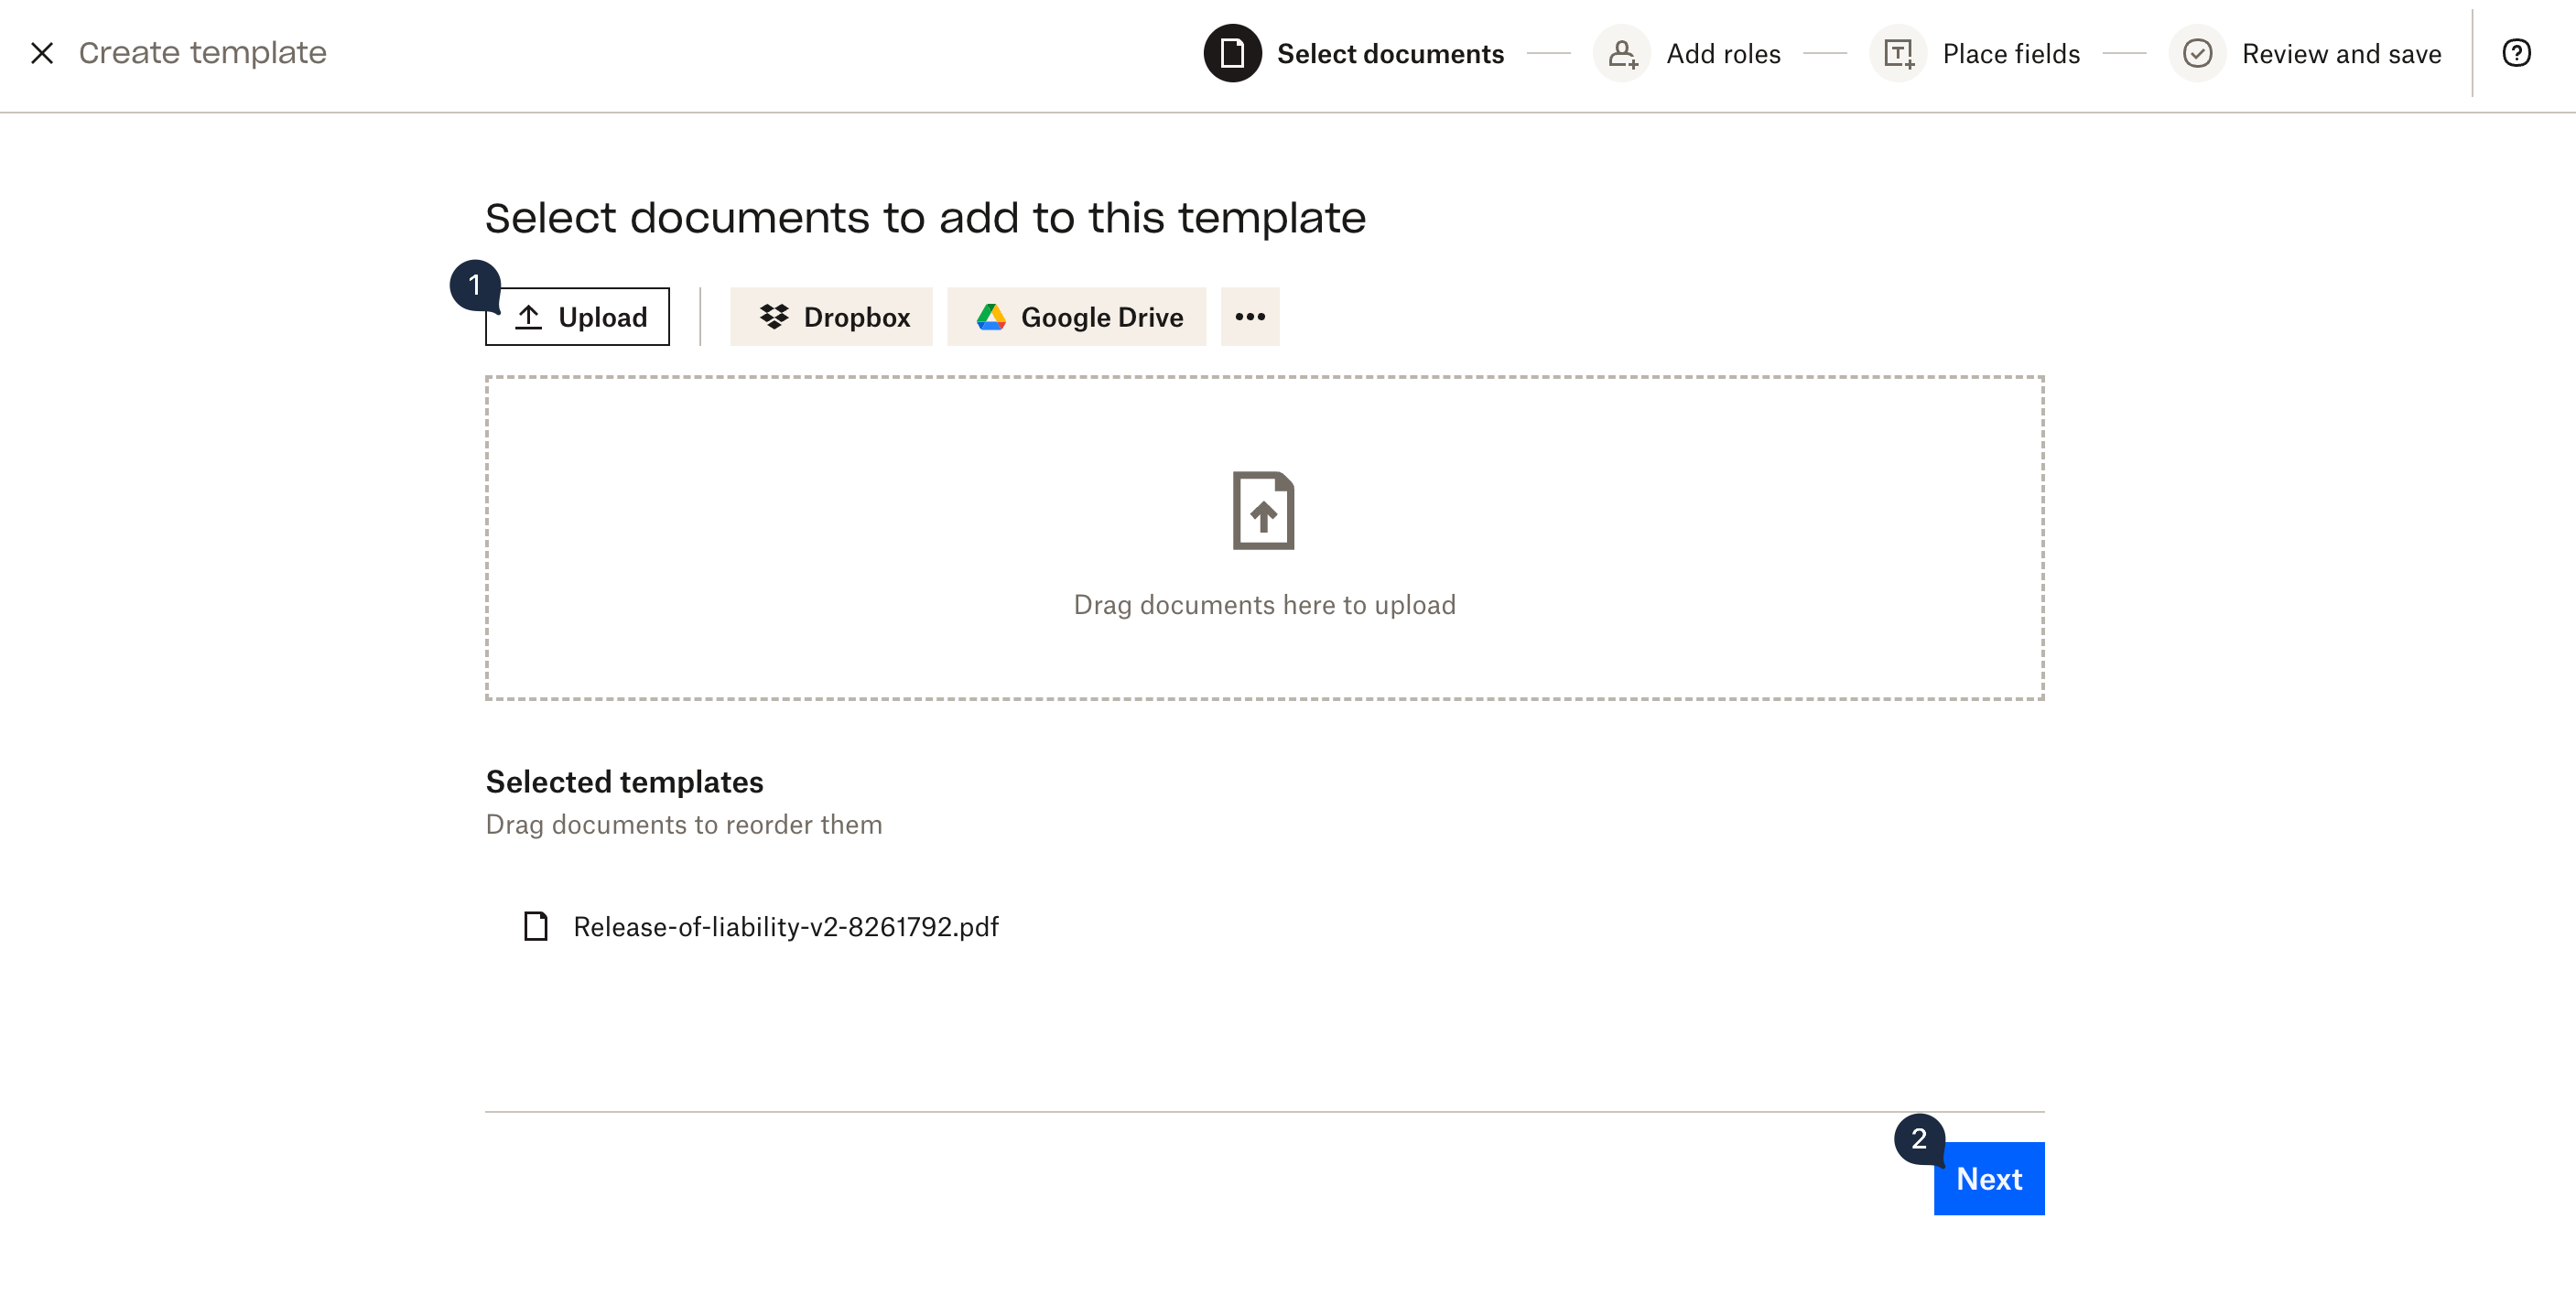Screen dimensions: 2576x1305
Task: Click the Release-of-liability-v2-8261792.pdf file
Action: (784, 925)
